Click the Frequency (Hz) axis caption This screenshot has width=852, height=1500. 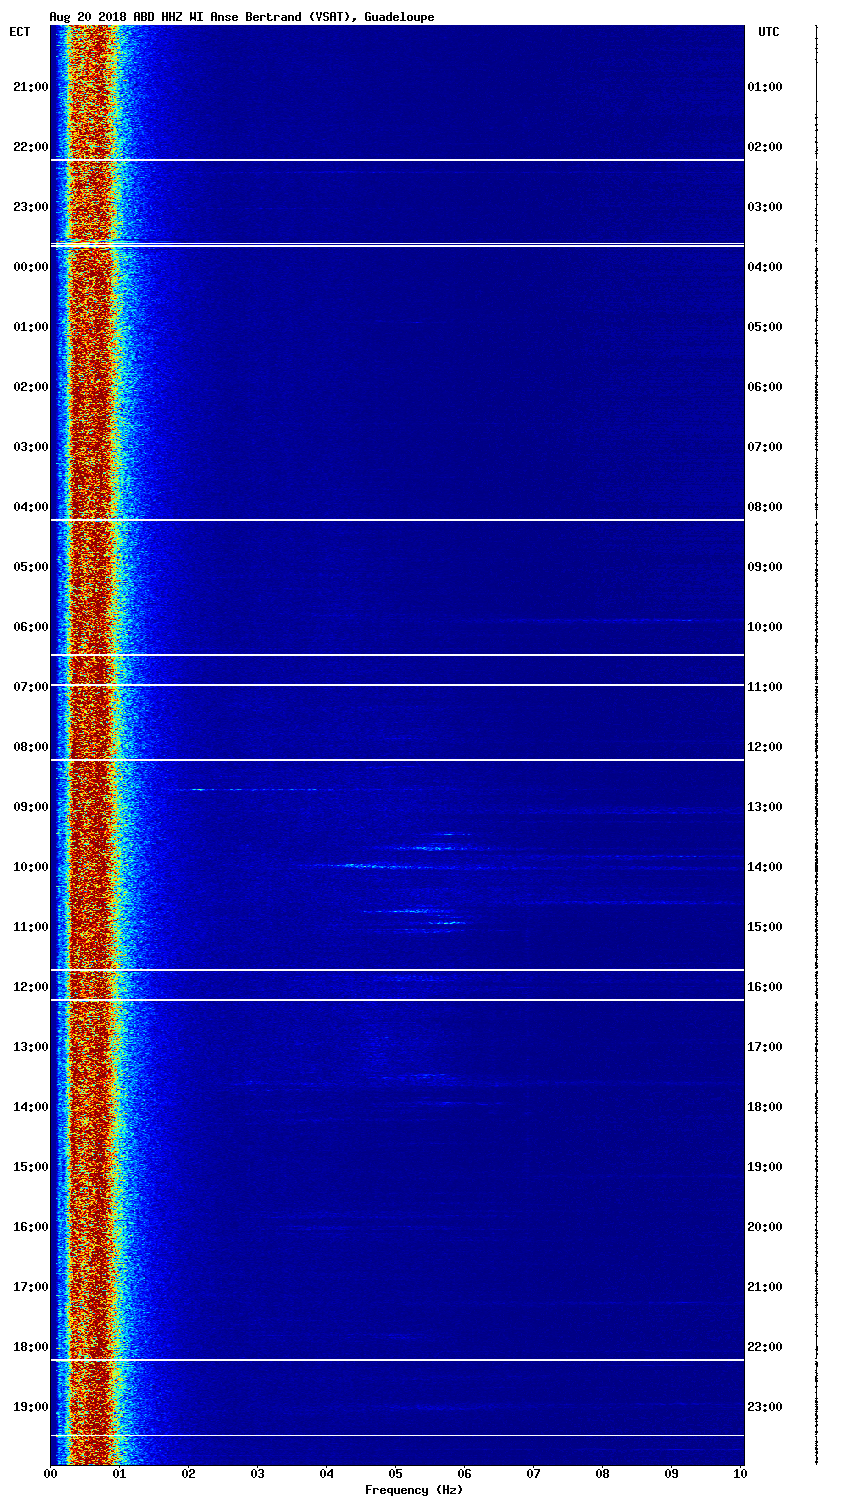414,1490
